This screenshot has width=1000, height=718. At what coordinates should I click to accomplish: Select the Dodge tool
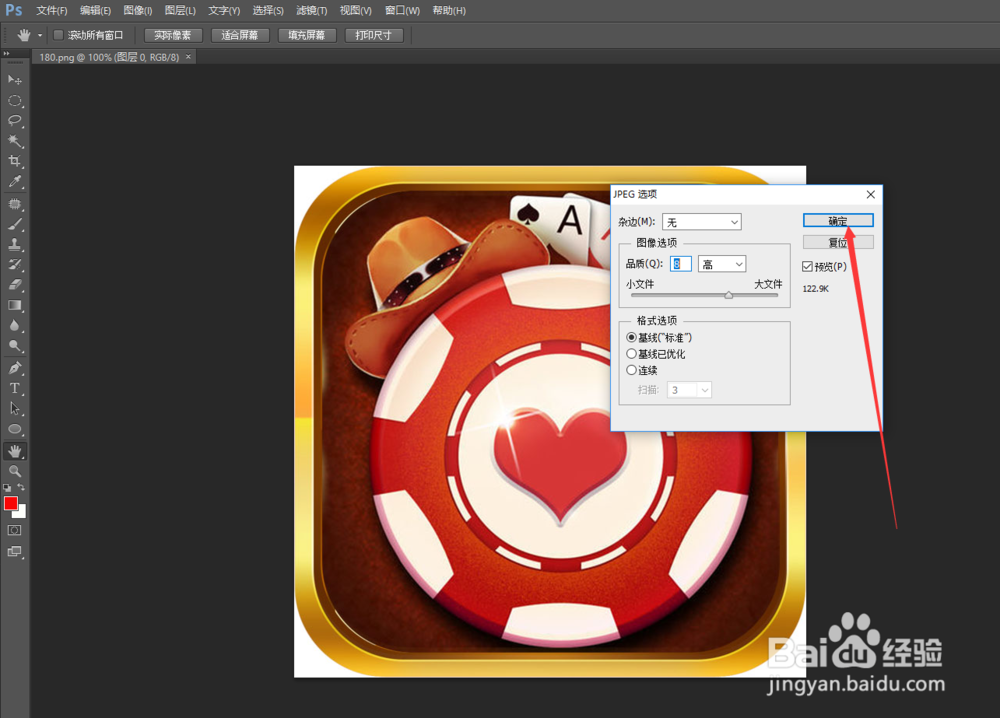[15, 346]
